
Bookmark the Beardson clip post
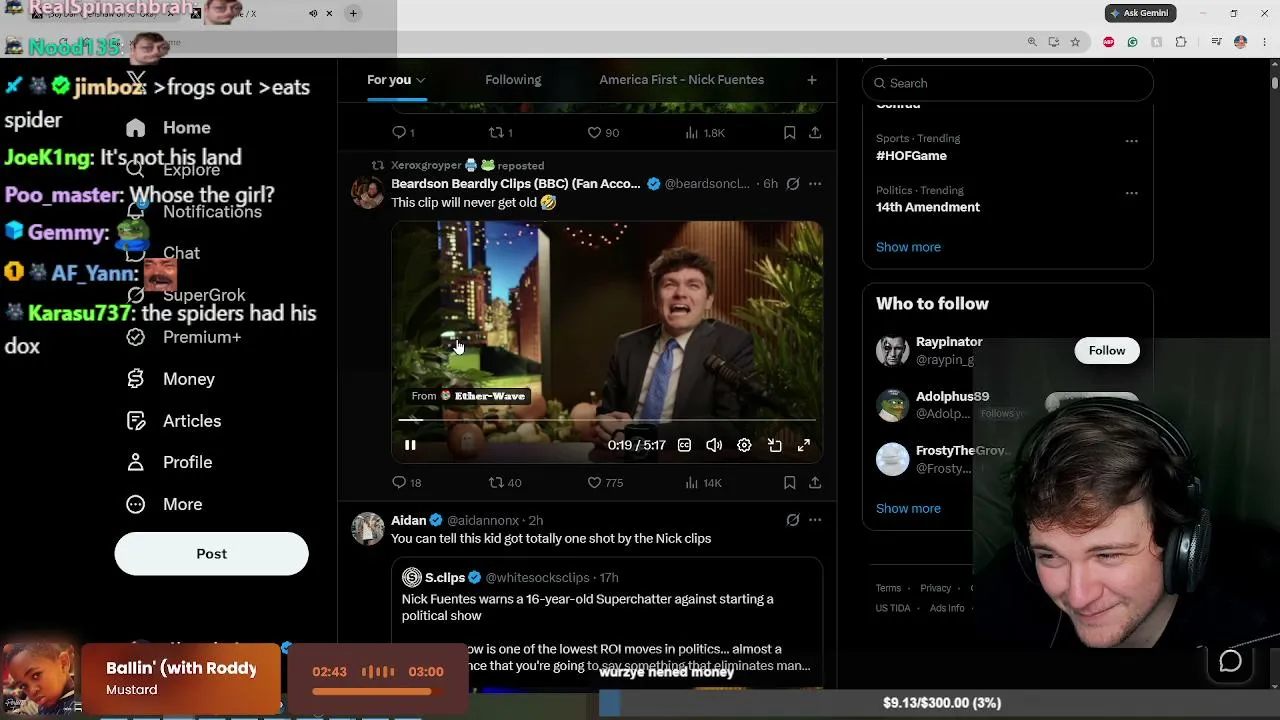point(789,482)
